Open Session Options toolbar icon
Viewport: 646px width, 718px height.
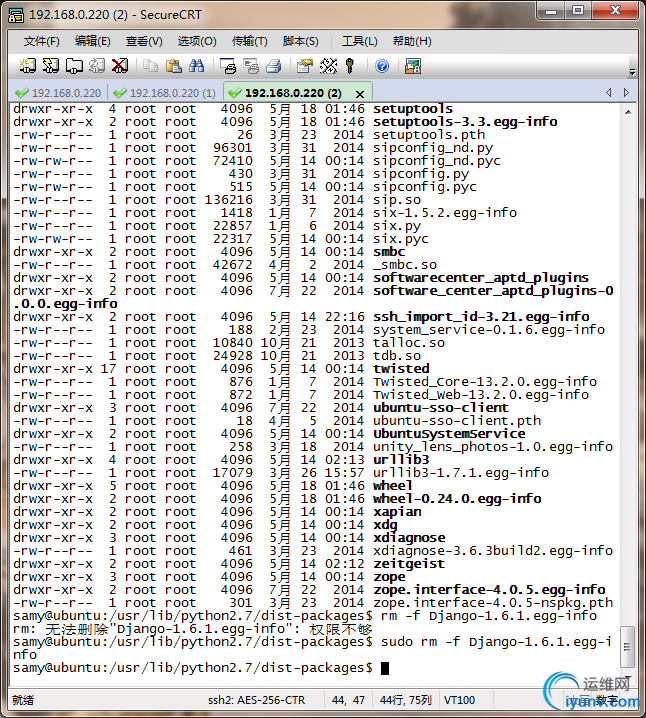point(304,66)
